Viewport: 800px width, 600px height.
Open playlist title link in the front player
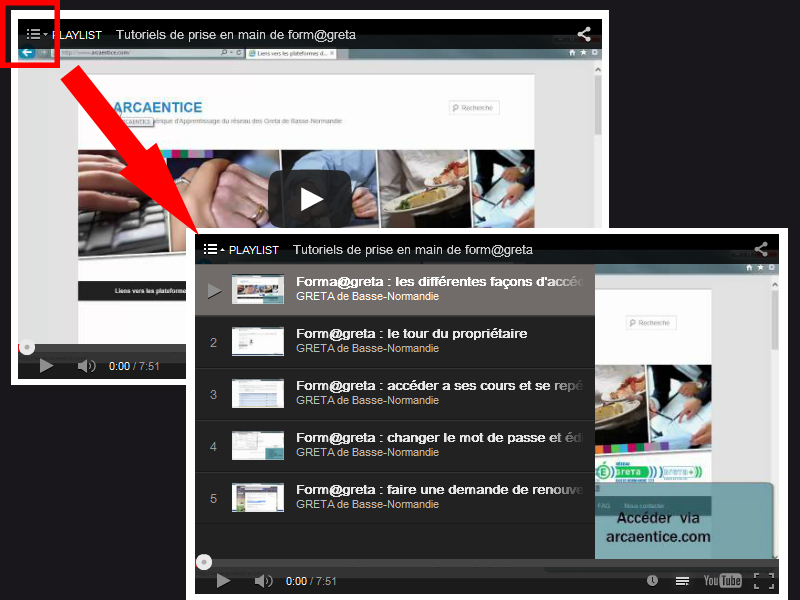pyautogui.click(x=413, y=249)
